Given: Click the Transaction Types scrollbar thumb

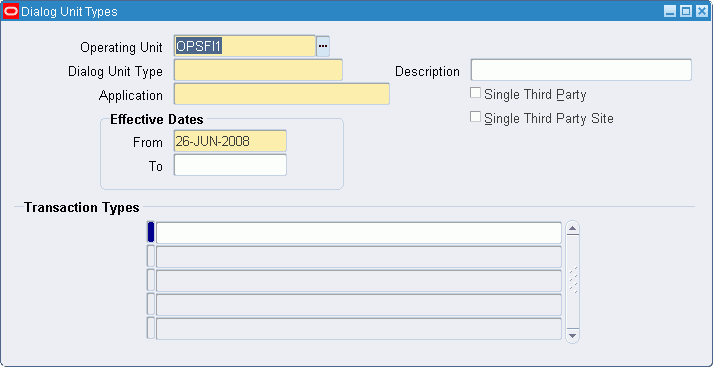Looking at the screenshot, I should click(x=572, y=280).
